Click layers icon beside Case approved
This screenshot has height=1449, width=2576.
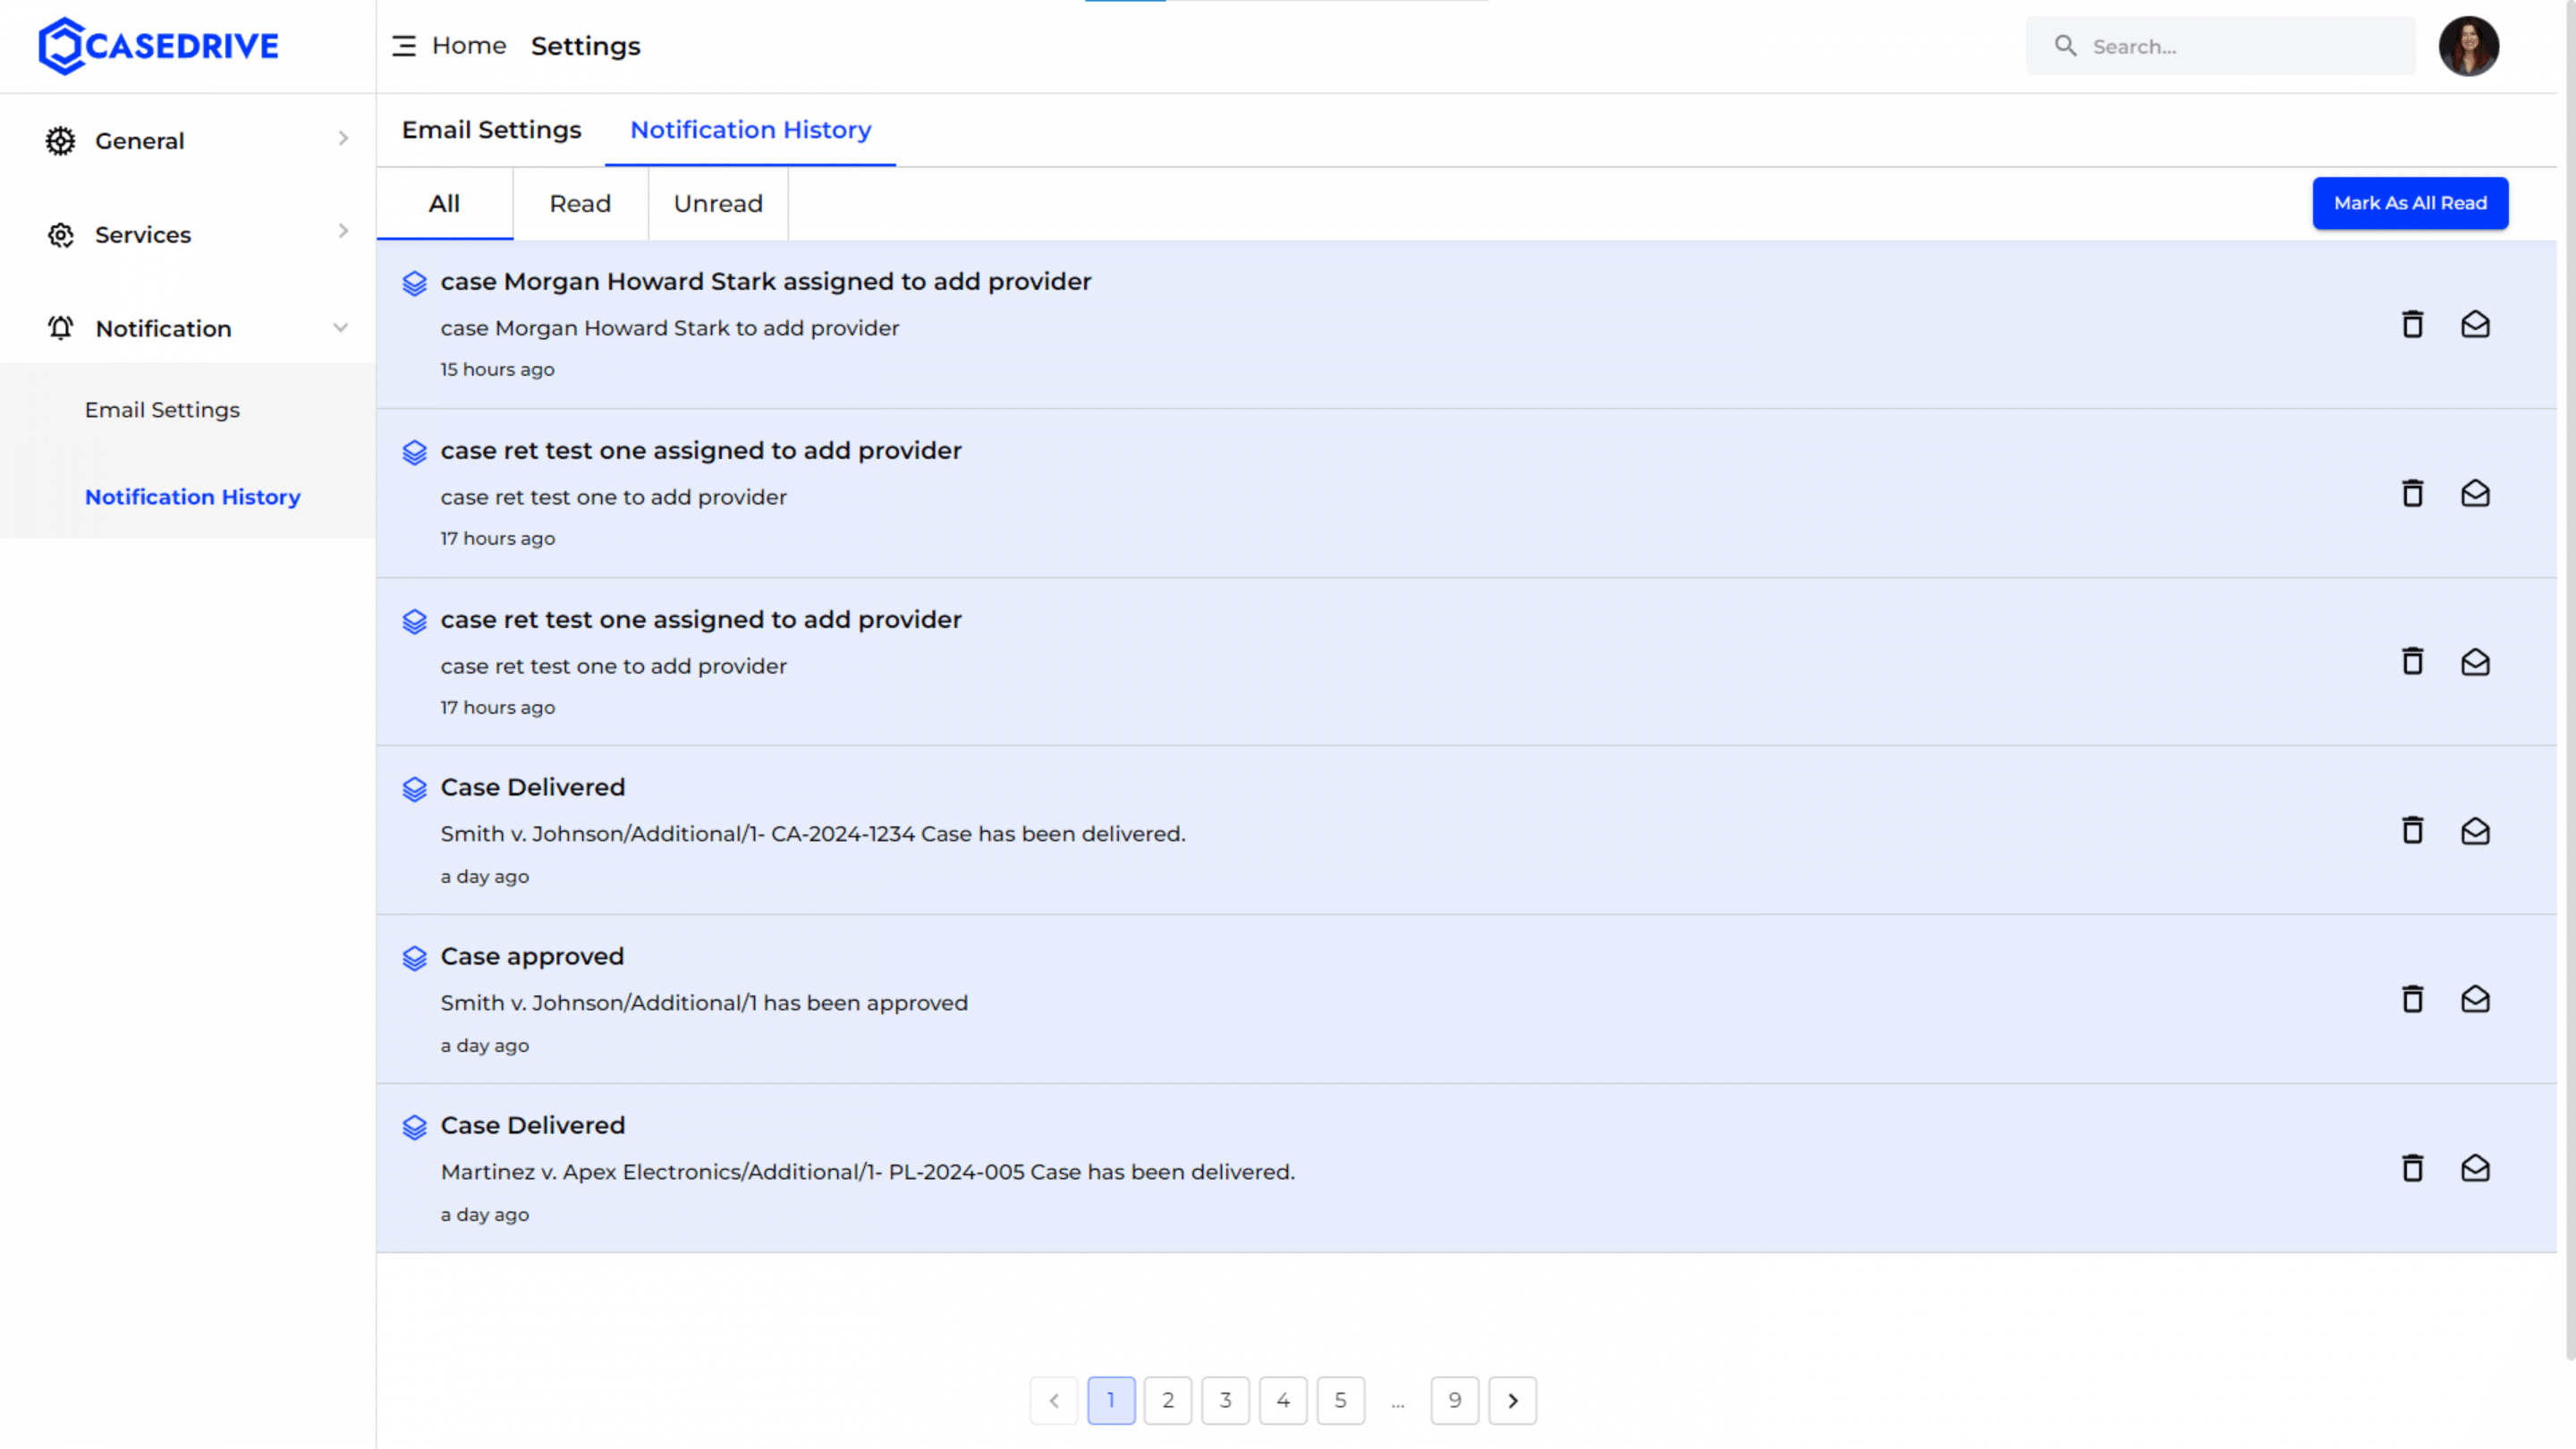(414, 958)
